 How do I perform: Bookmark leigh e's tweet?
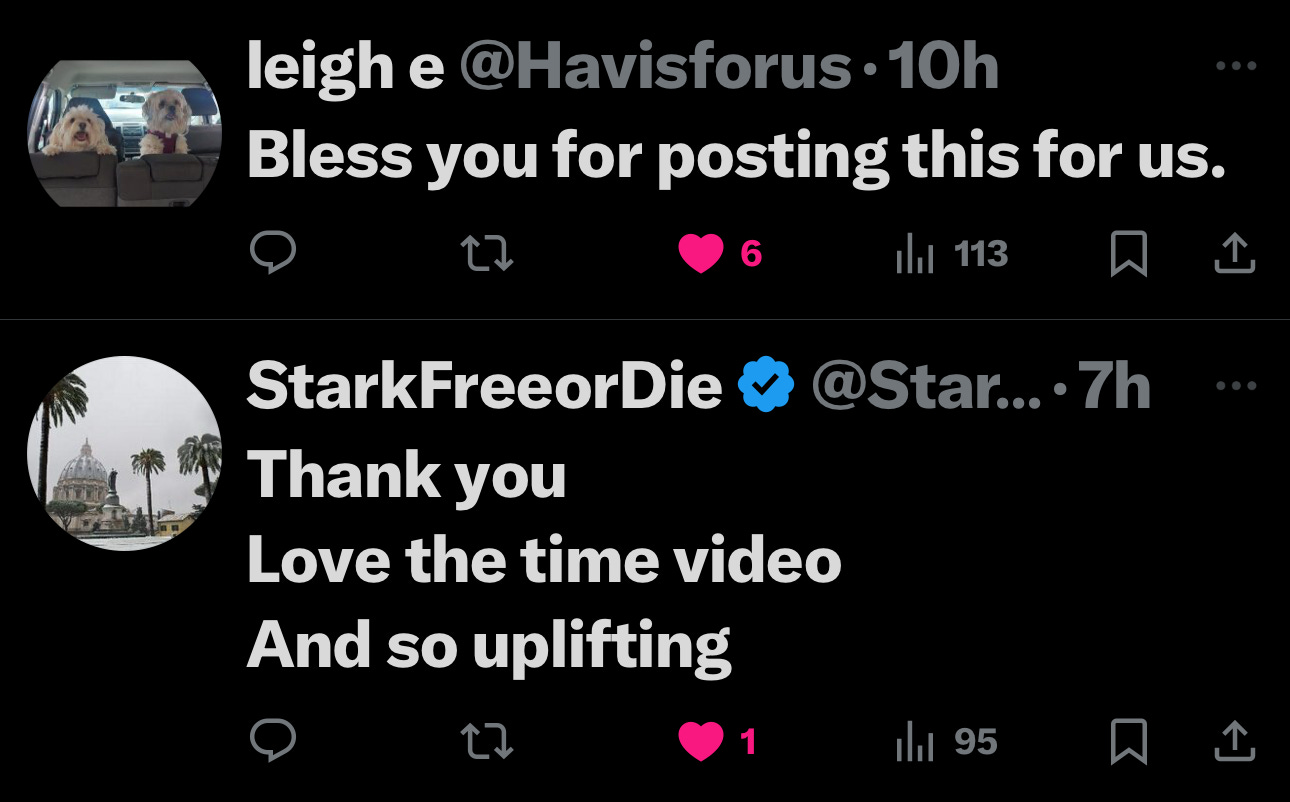(1128, 255)
